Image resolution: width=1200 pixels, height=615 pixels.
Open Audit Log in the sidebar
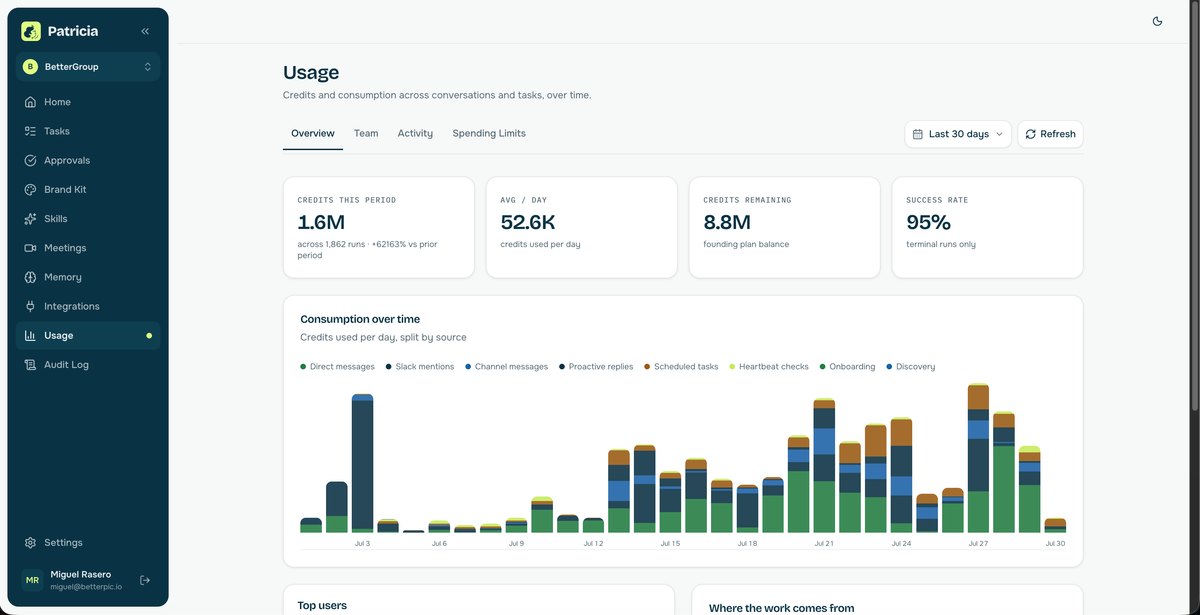88,365
